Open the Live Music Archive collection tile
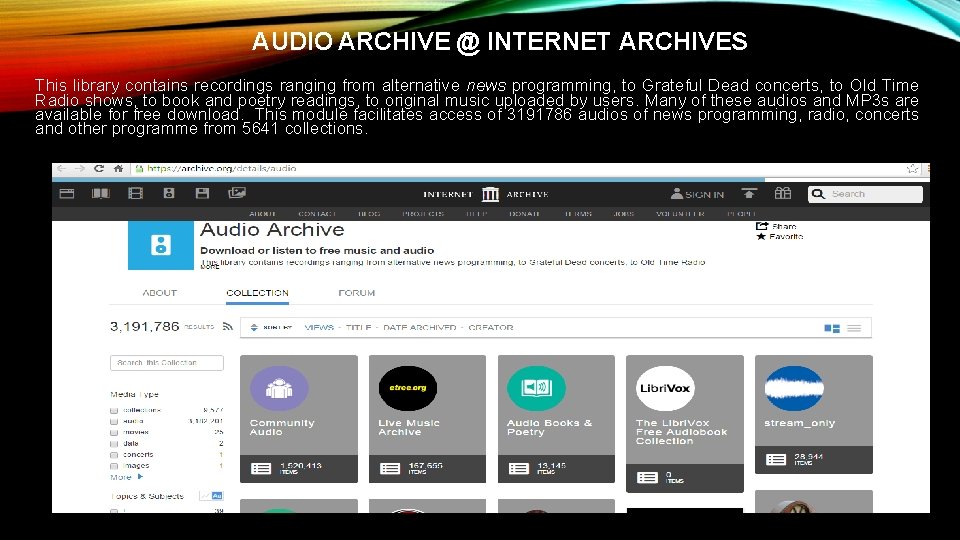The image size is (960, 540). 427,419
